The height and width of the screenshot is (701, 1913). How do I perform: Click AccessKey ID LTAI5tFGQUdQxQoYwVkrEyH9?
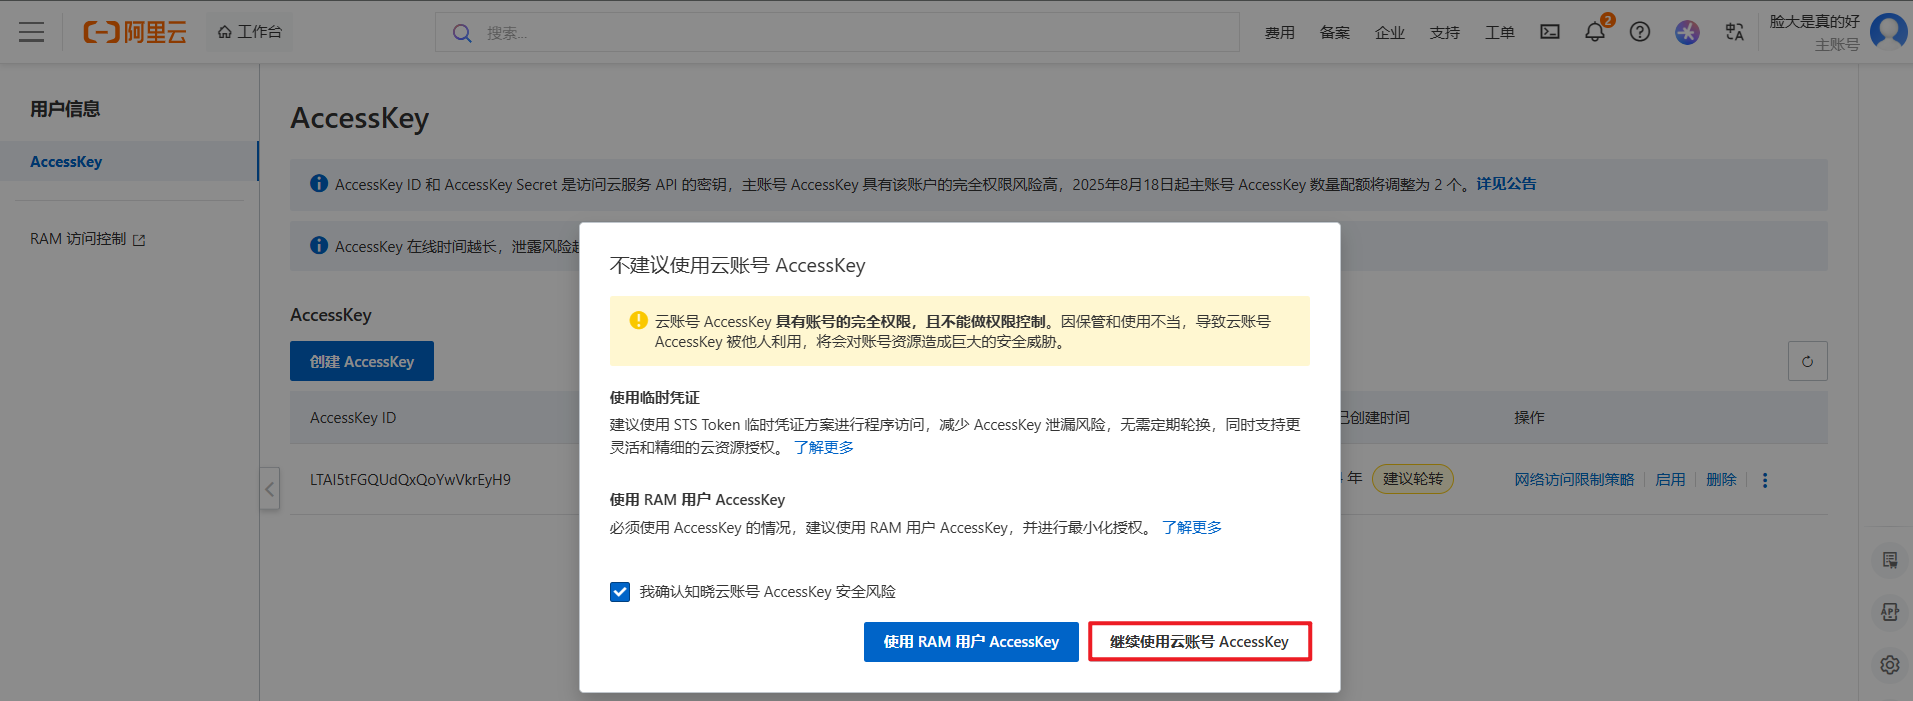pos(410,479)
